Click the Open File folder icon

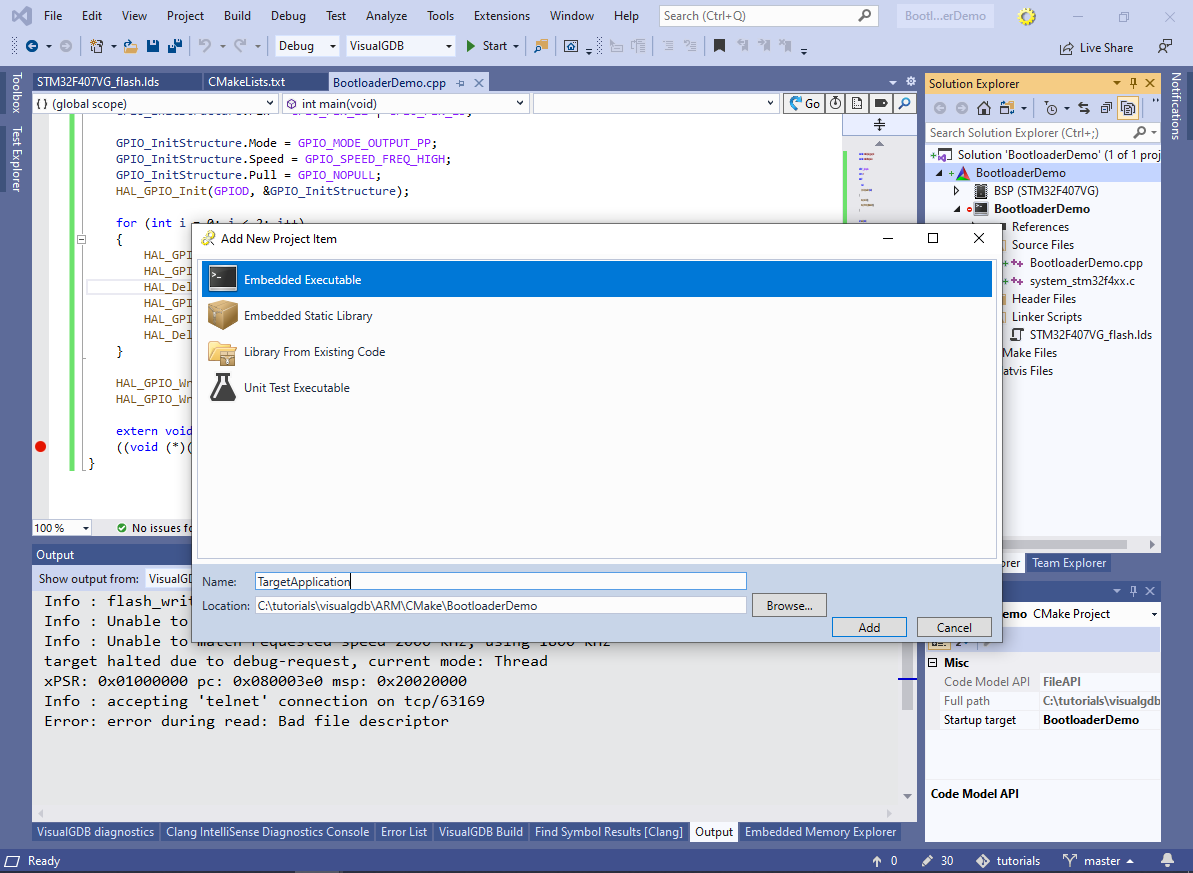tap(131, 46)
